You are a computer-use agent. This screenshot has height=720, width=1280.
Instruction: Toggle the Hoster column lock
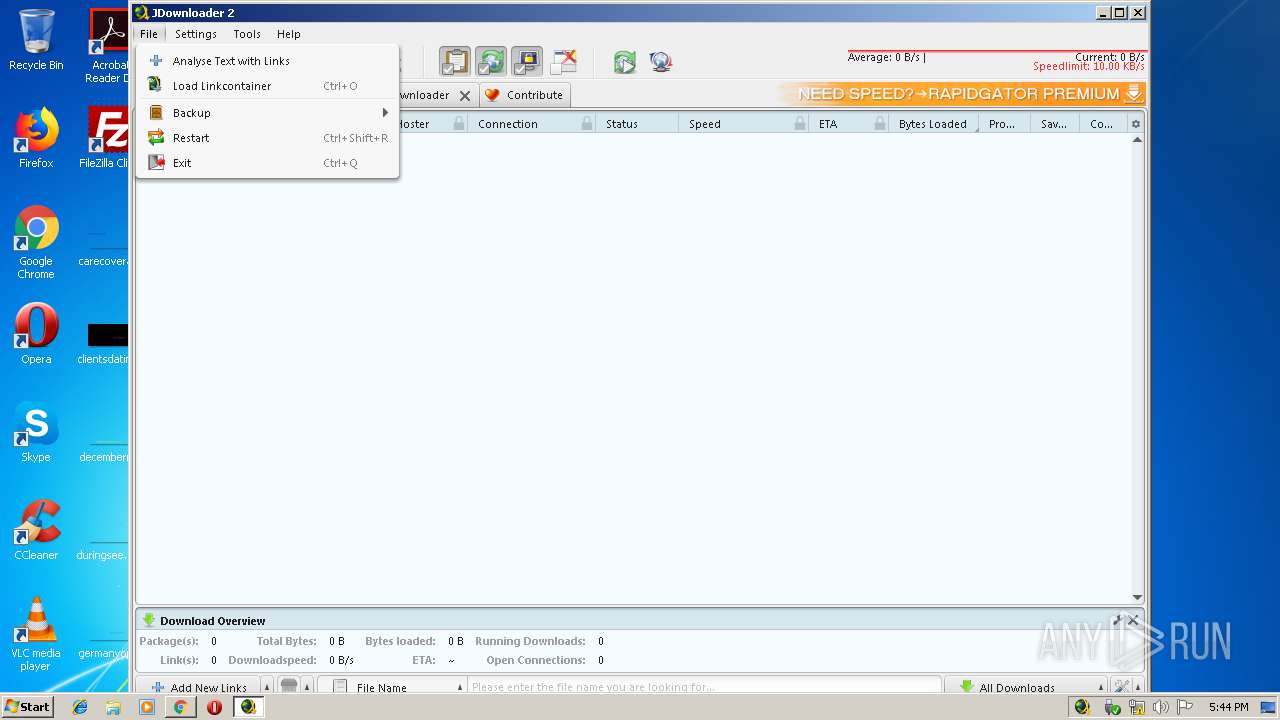pyautogui.click(x=459, y=124)
